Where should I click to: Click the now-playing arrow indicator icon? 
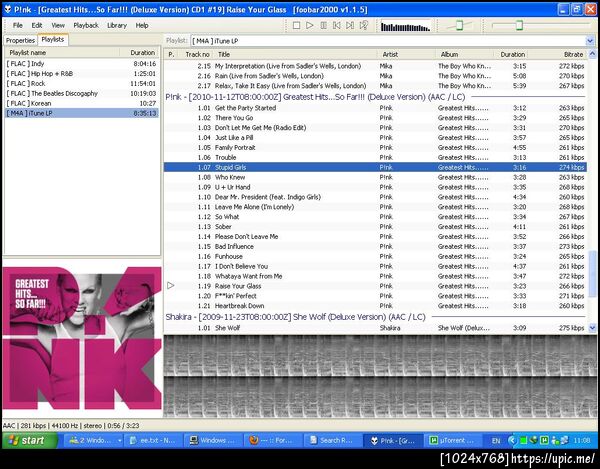[171, 285]
